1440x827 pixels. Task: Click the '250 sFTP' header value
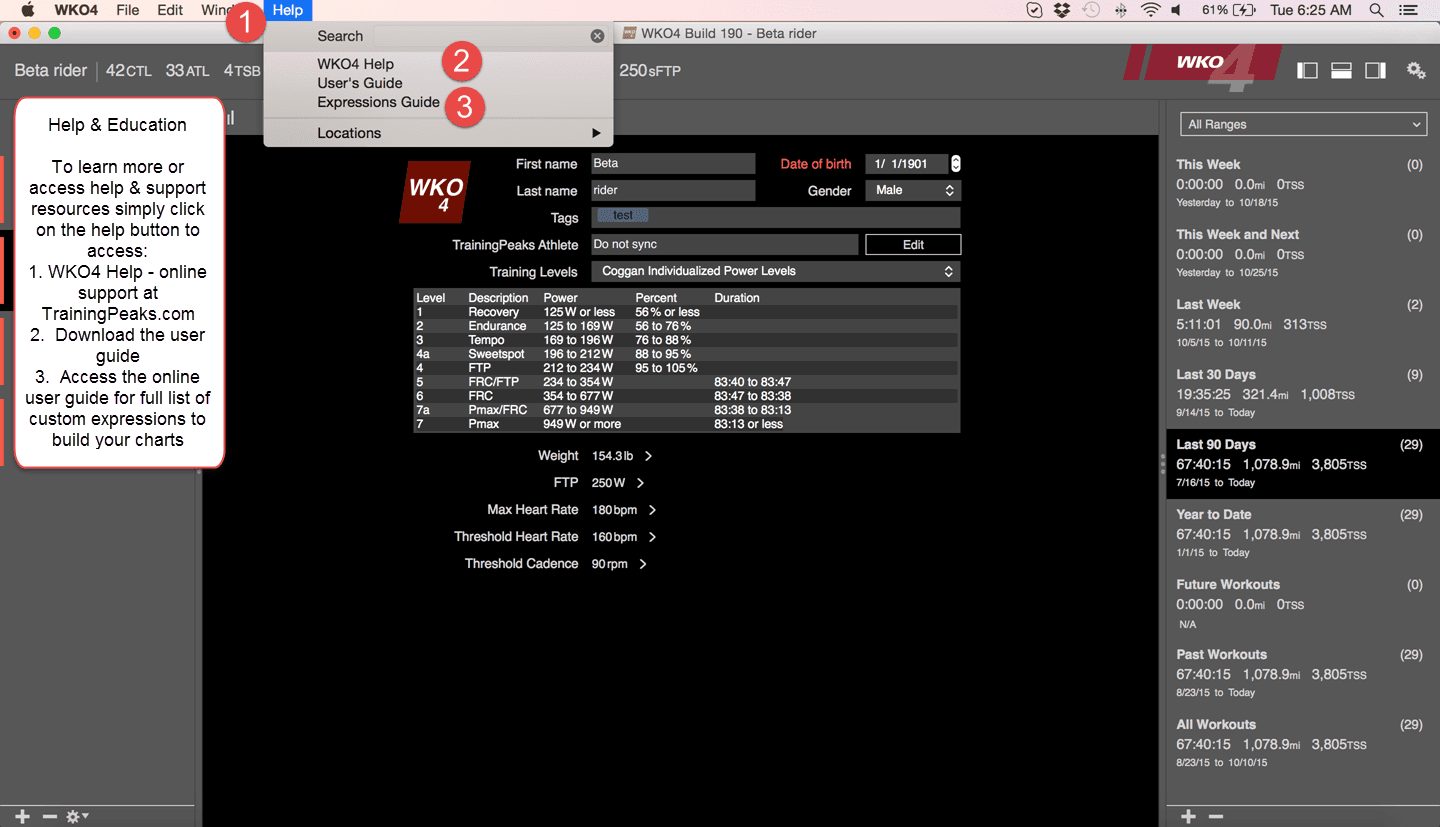click(650, 70)
